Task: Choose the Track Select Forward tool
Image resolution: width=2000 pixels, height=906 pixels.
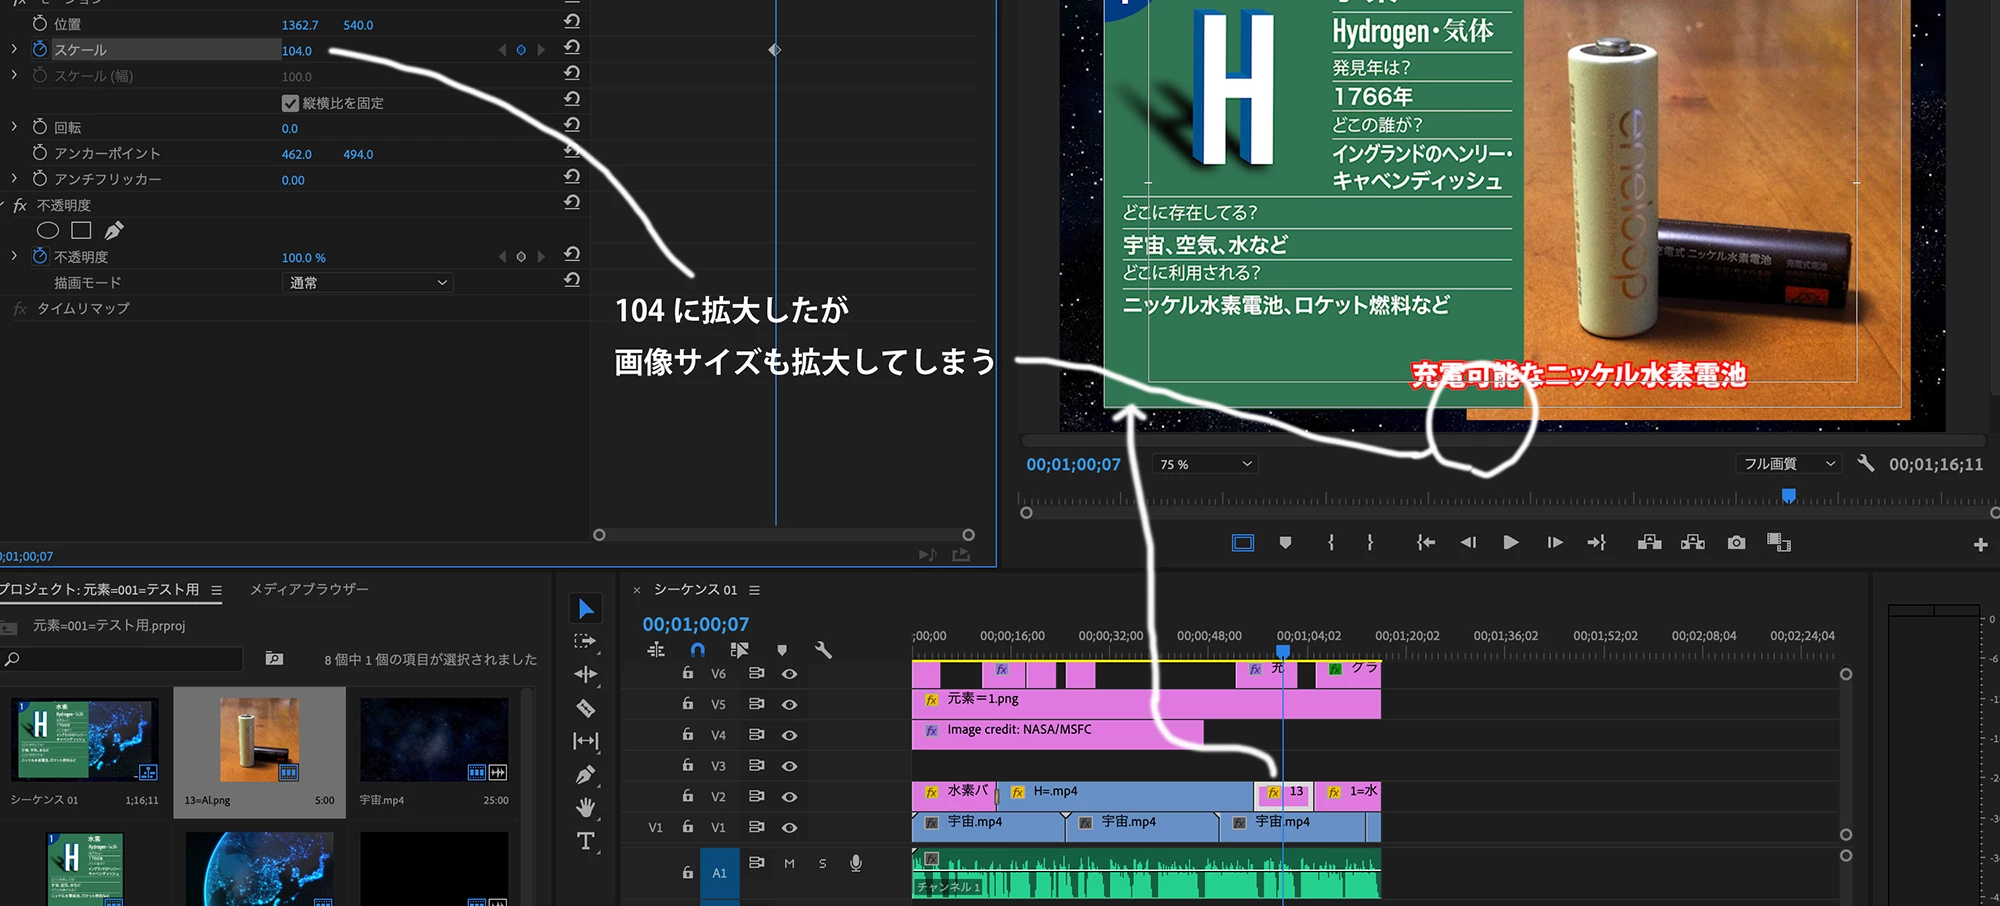Action: [586, 641]
